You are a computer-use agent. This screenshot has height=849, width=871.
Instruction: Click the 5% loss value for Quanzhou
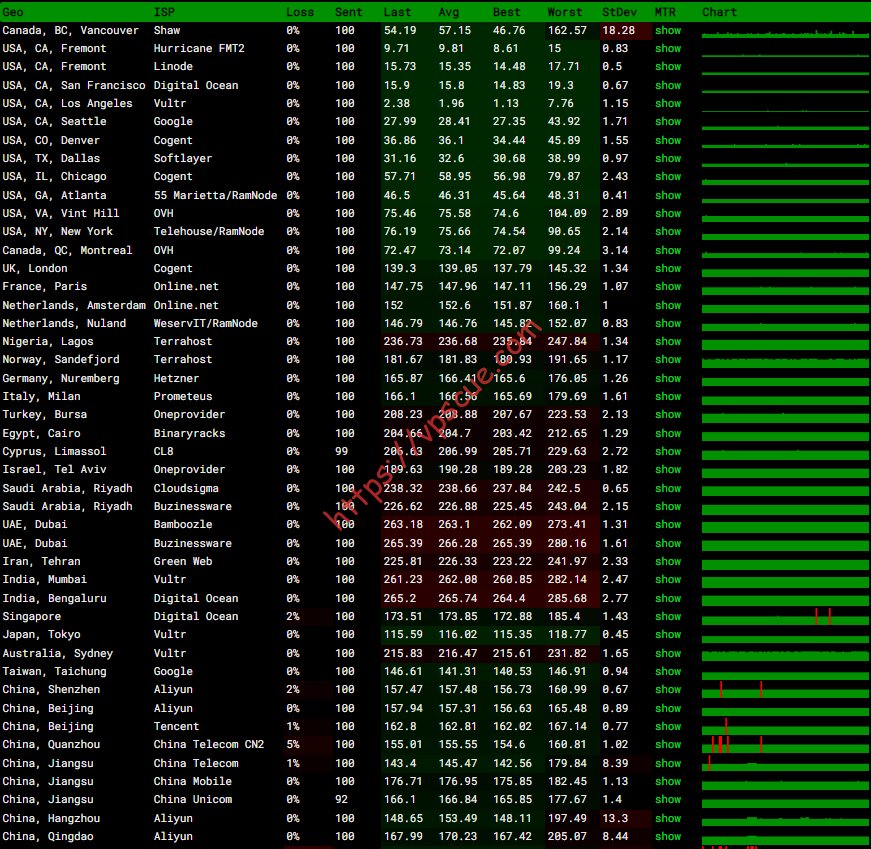click(293, 745)
